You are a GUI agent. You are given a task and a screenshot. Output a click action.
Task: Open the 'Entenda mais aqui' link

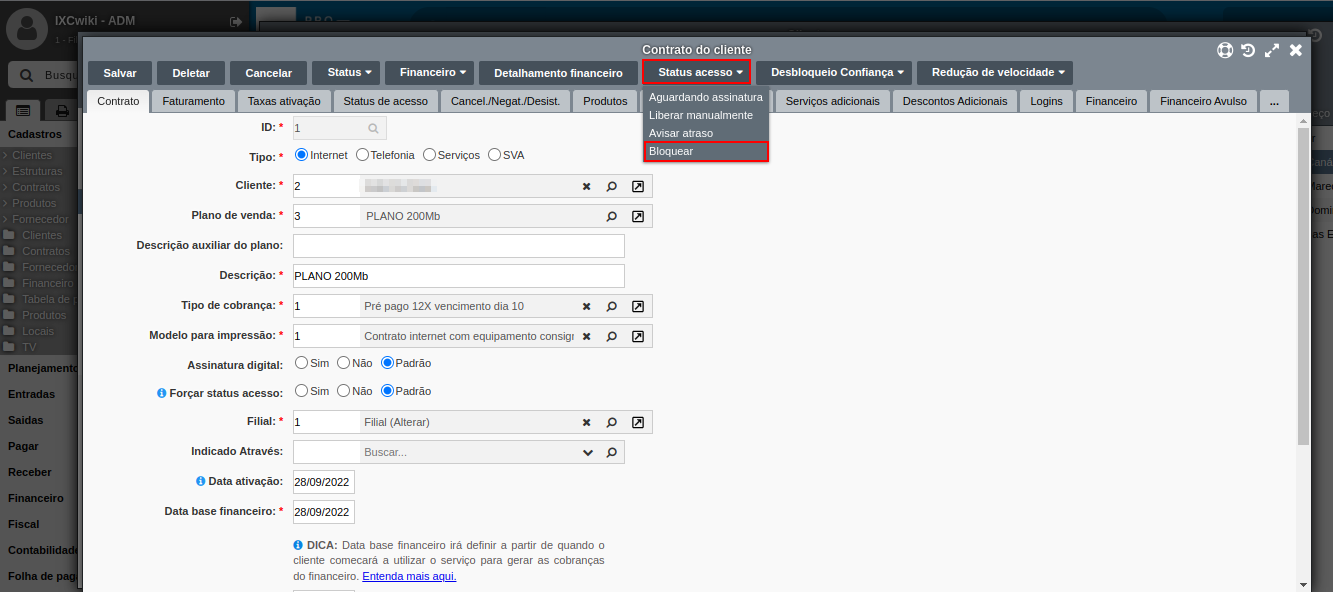(409, 576)
